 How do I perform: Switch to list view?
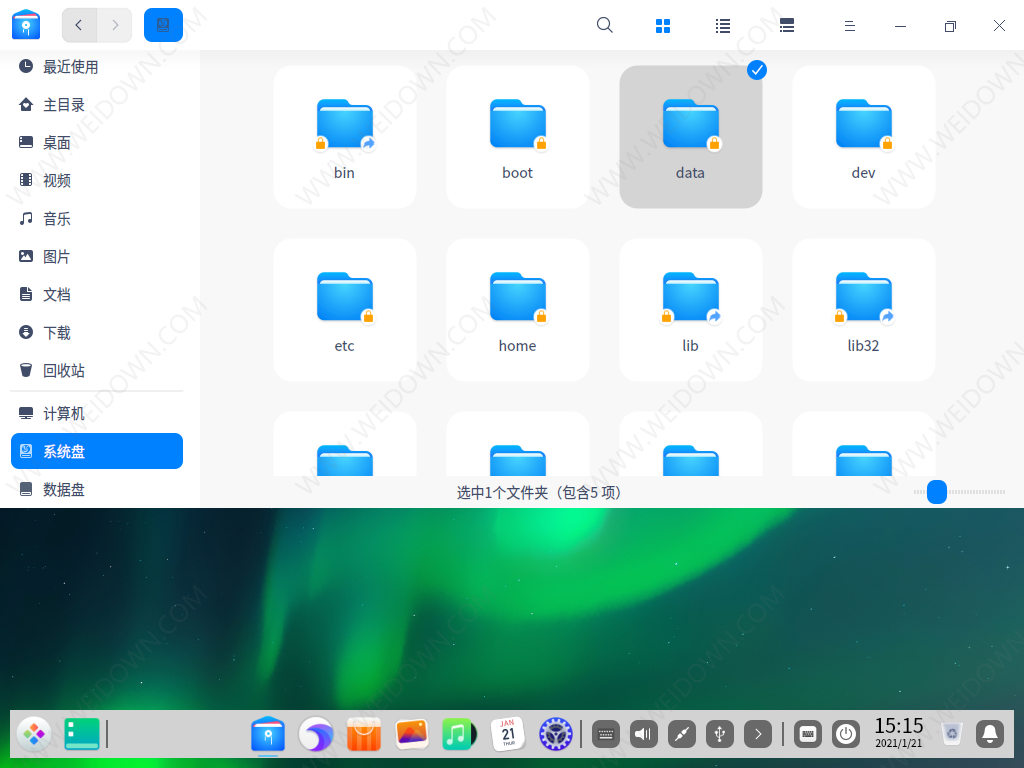[x=722, y=25]
